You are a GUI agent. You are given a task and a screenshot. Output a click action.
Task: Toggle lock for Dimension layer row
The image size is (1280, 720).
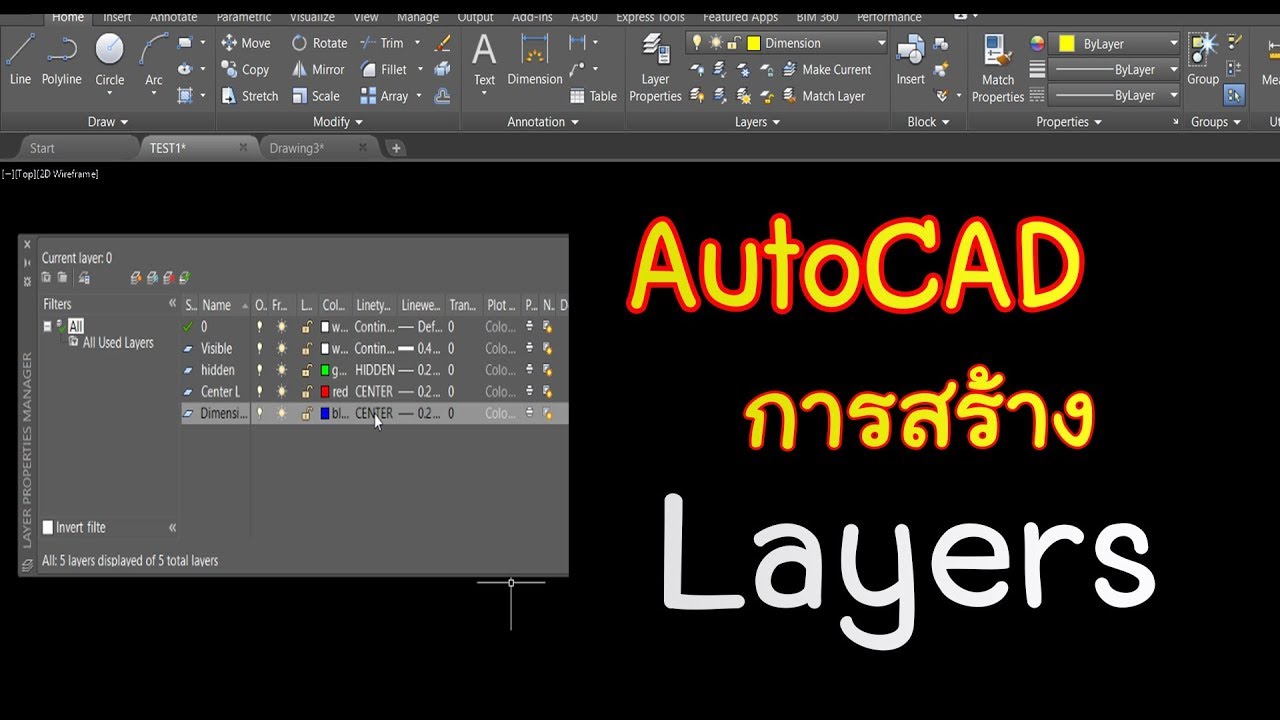pos(307,413)
